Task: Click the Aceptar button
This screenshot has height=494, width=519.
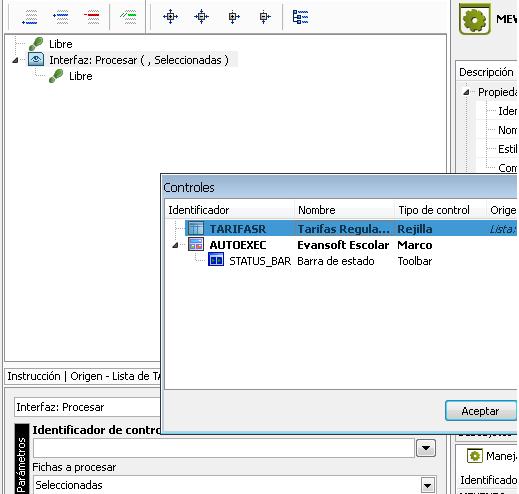Action: (x=480, y=411)
